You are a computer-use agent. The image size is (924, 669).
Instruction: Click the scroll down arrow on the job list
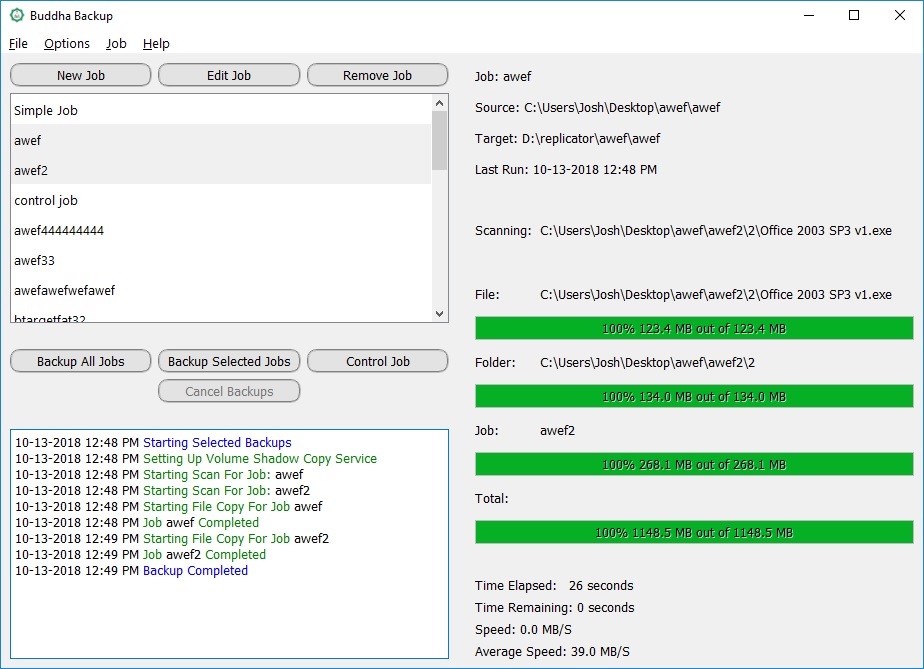(438, 313)
